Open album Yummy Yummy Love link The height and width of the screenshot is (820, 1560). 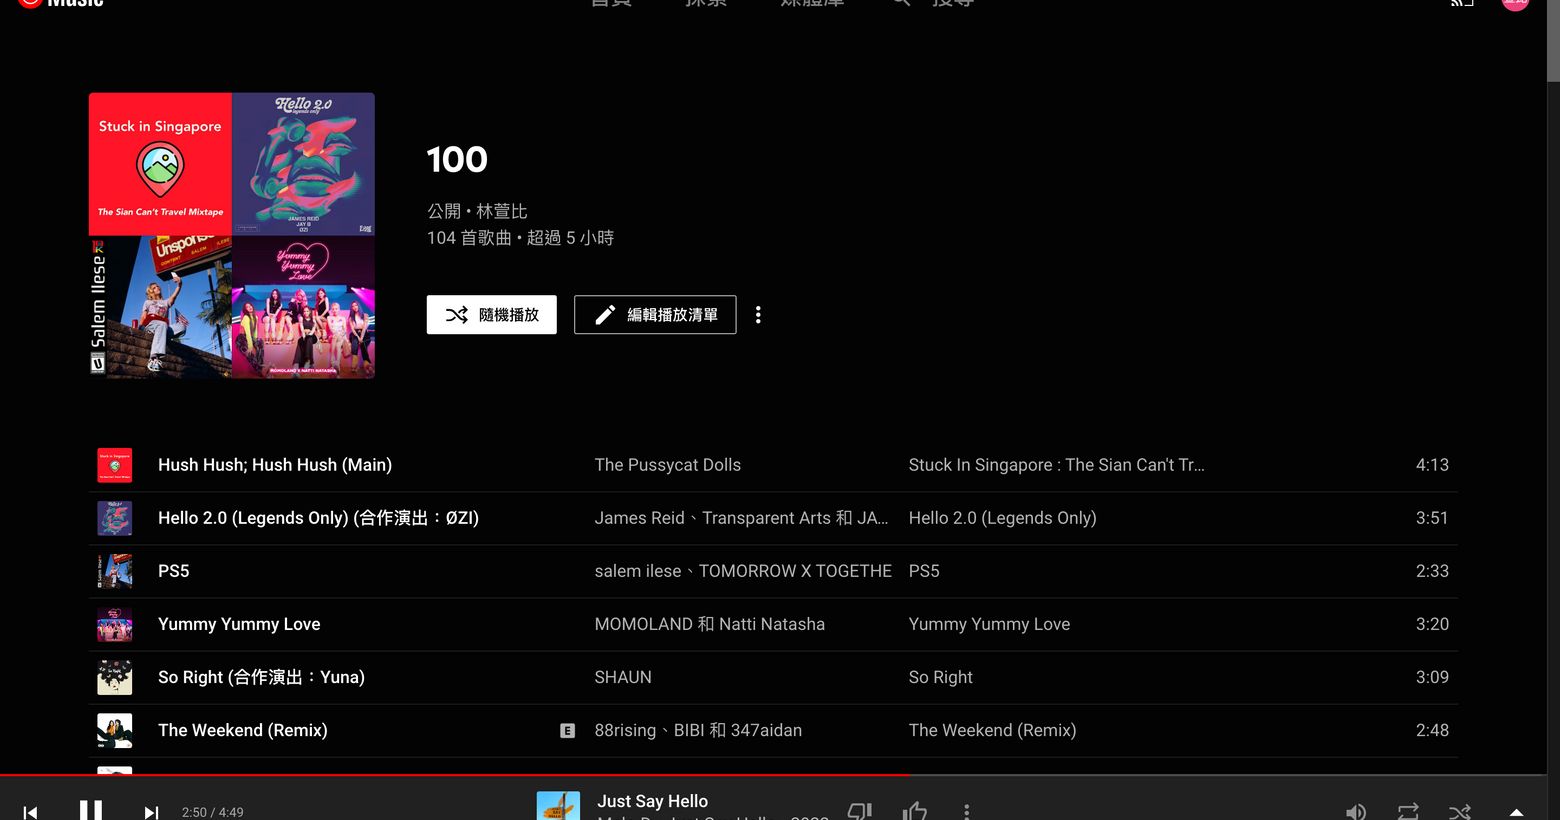pyautogui.click(x=989, y=624)
